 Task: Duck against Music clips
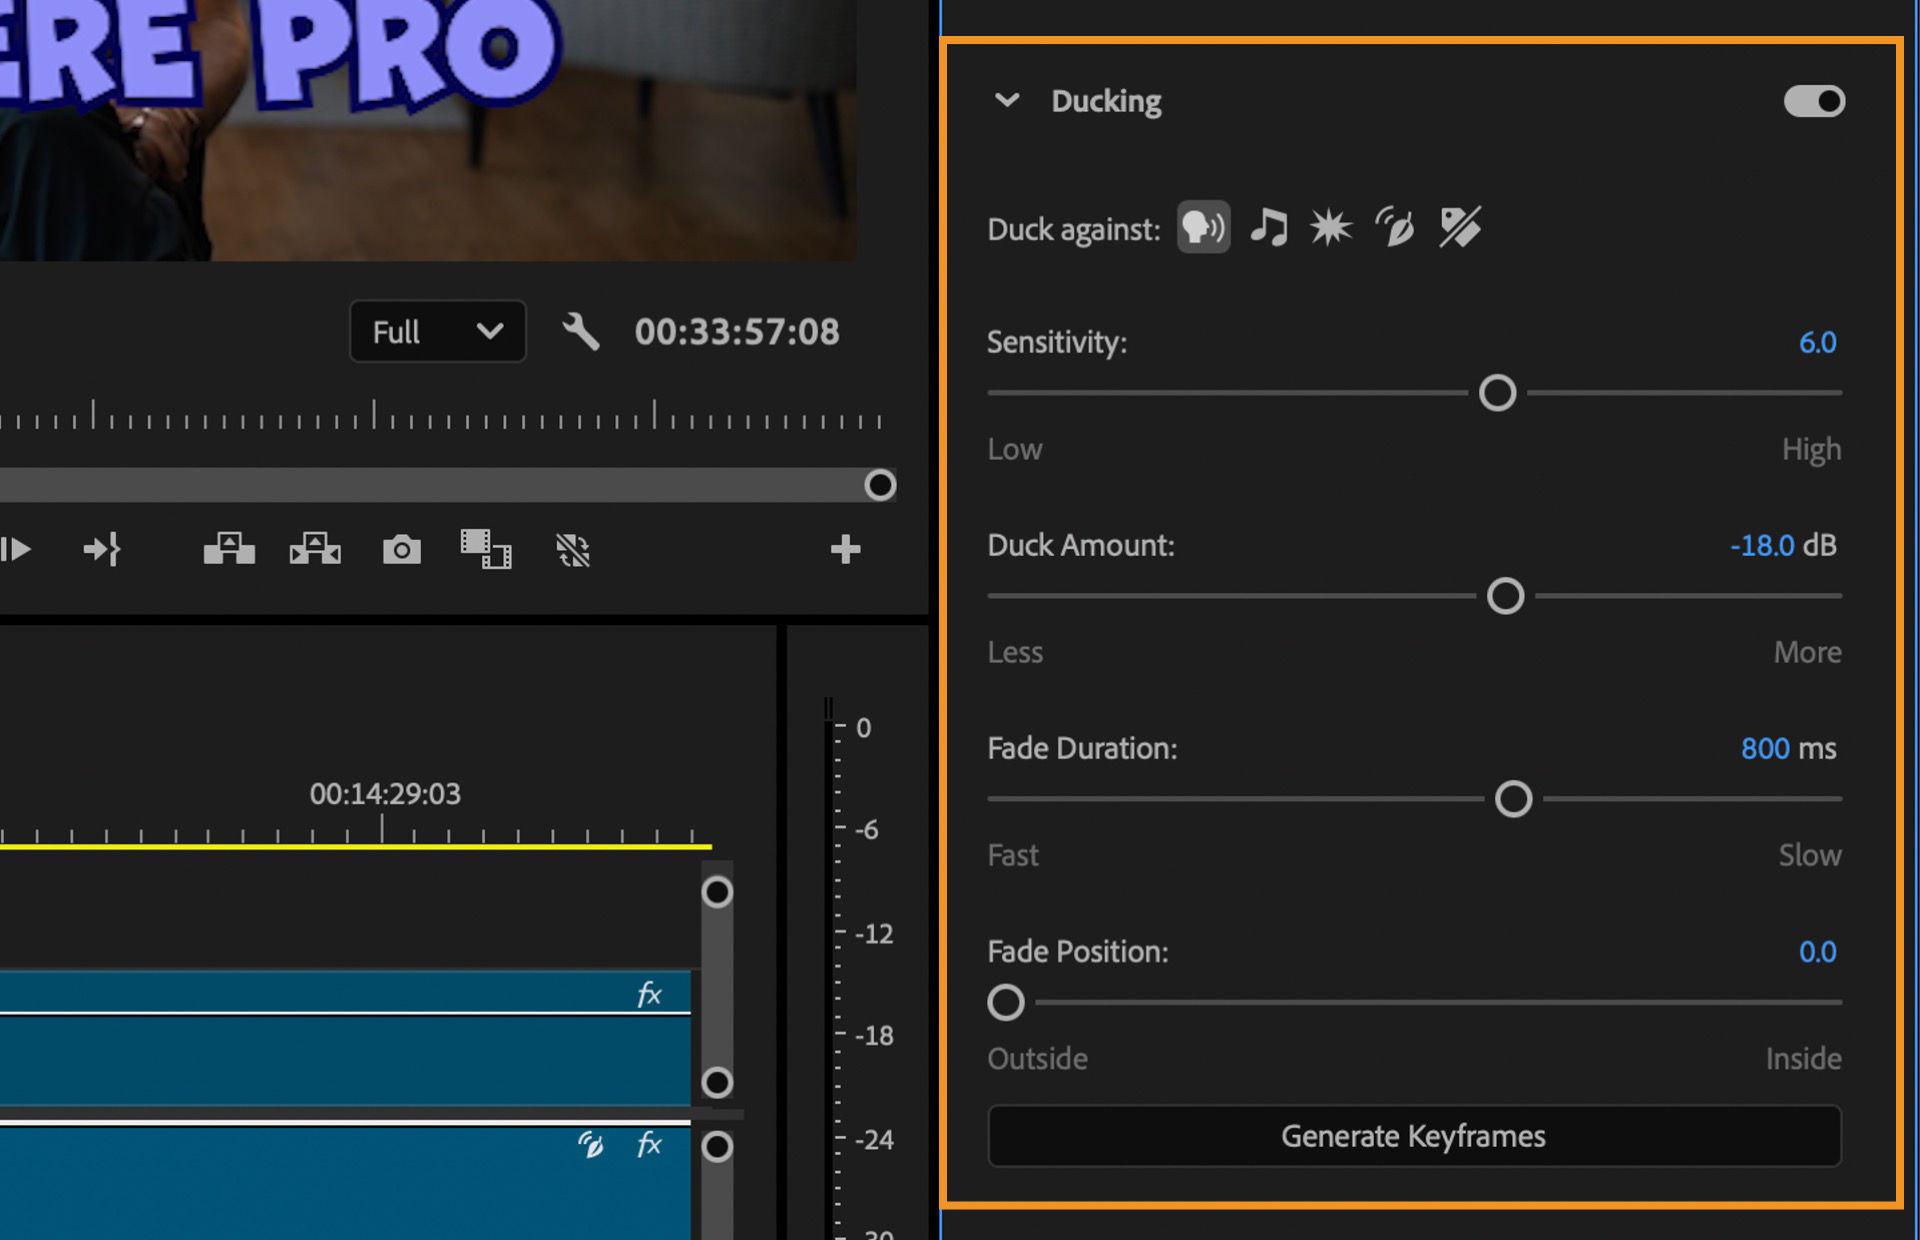[x=1268, y=227]
